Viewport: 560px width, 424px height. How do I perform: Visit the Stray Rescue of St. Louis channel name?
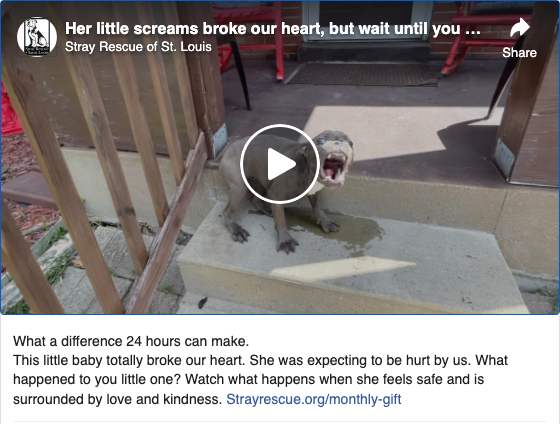tap(138, 47)
